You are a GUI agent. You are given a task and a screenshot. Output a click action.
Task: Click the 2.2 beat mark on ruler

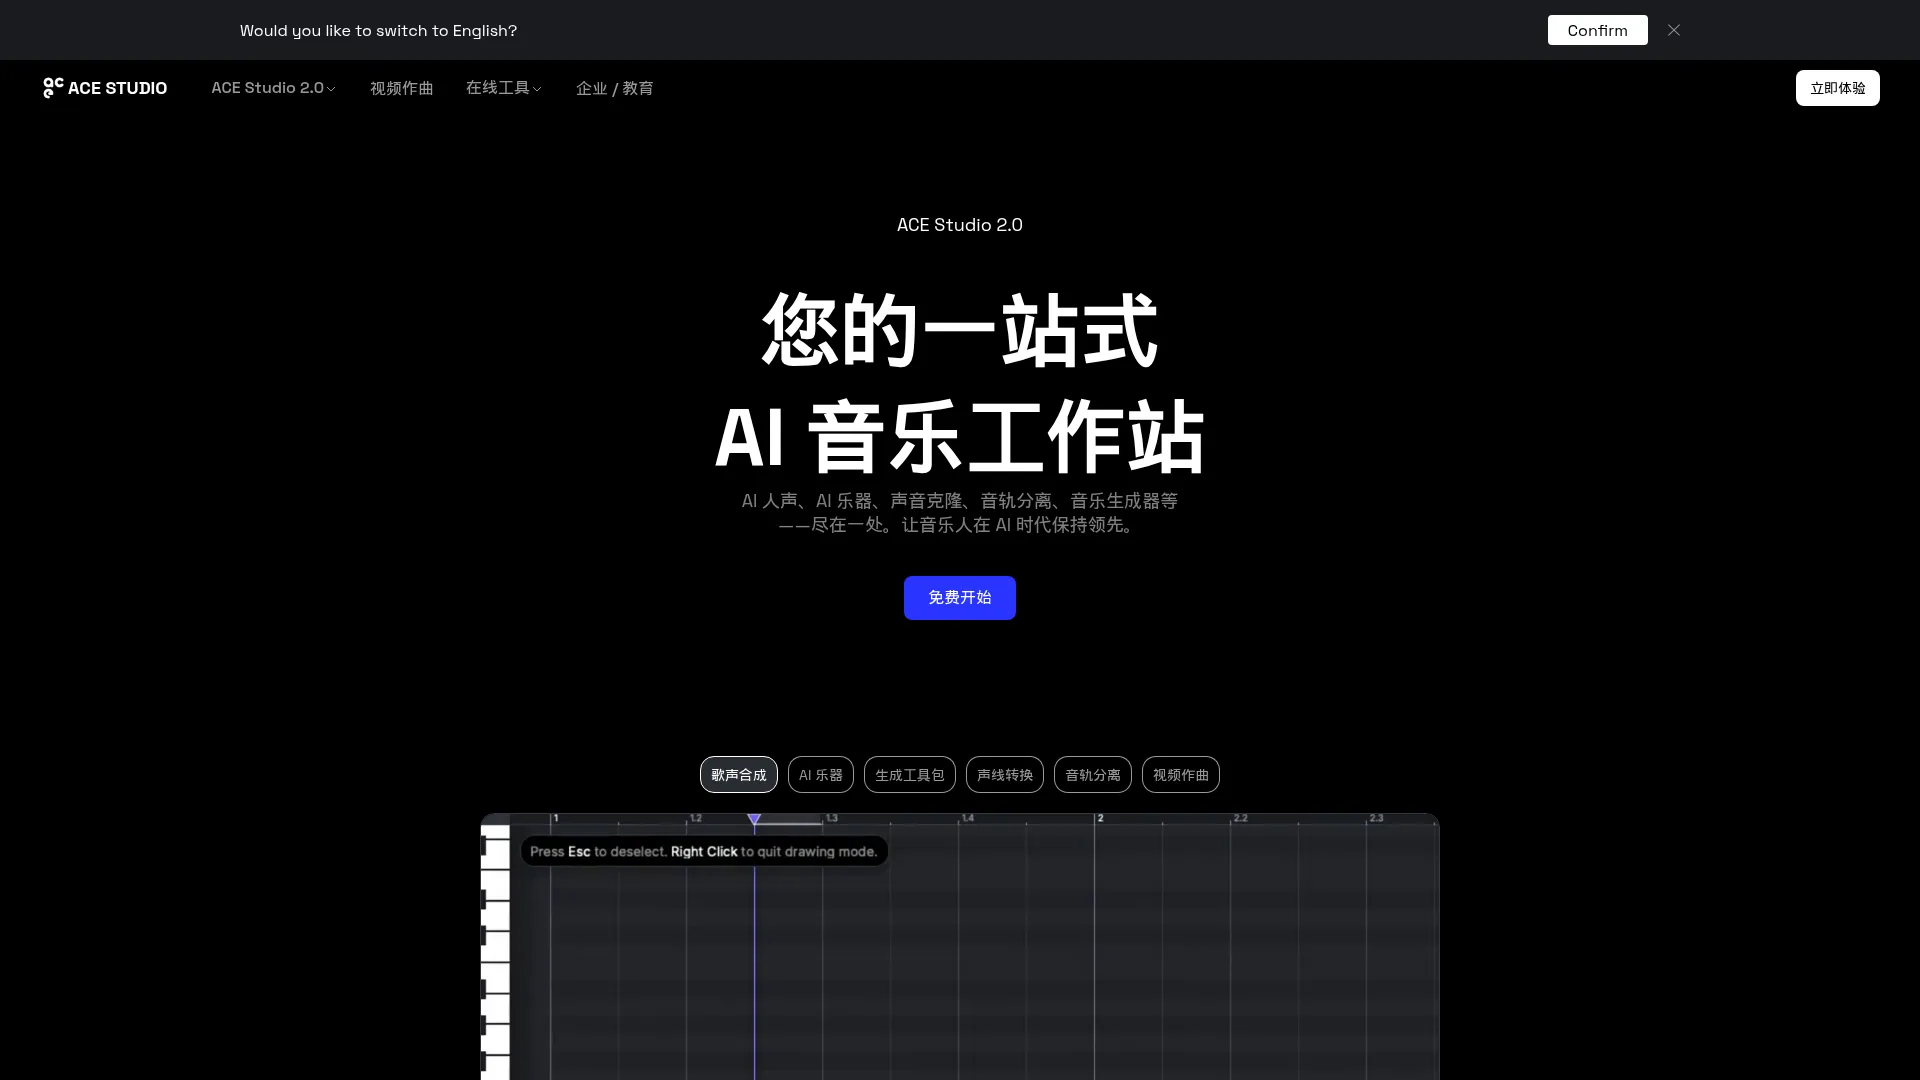[x=1240, y=818]
